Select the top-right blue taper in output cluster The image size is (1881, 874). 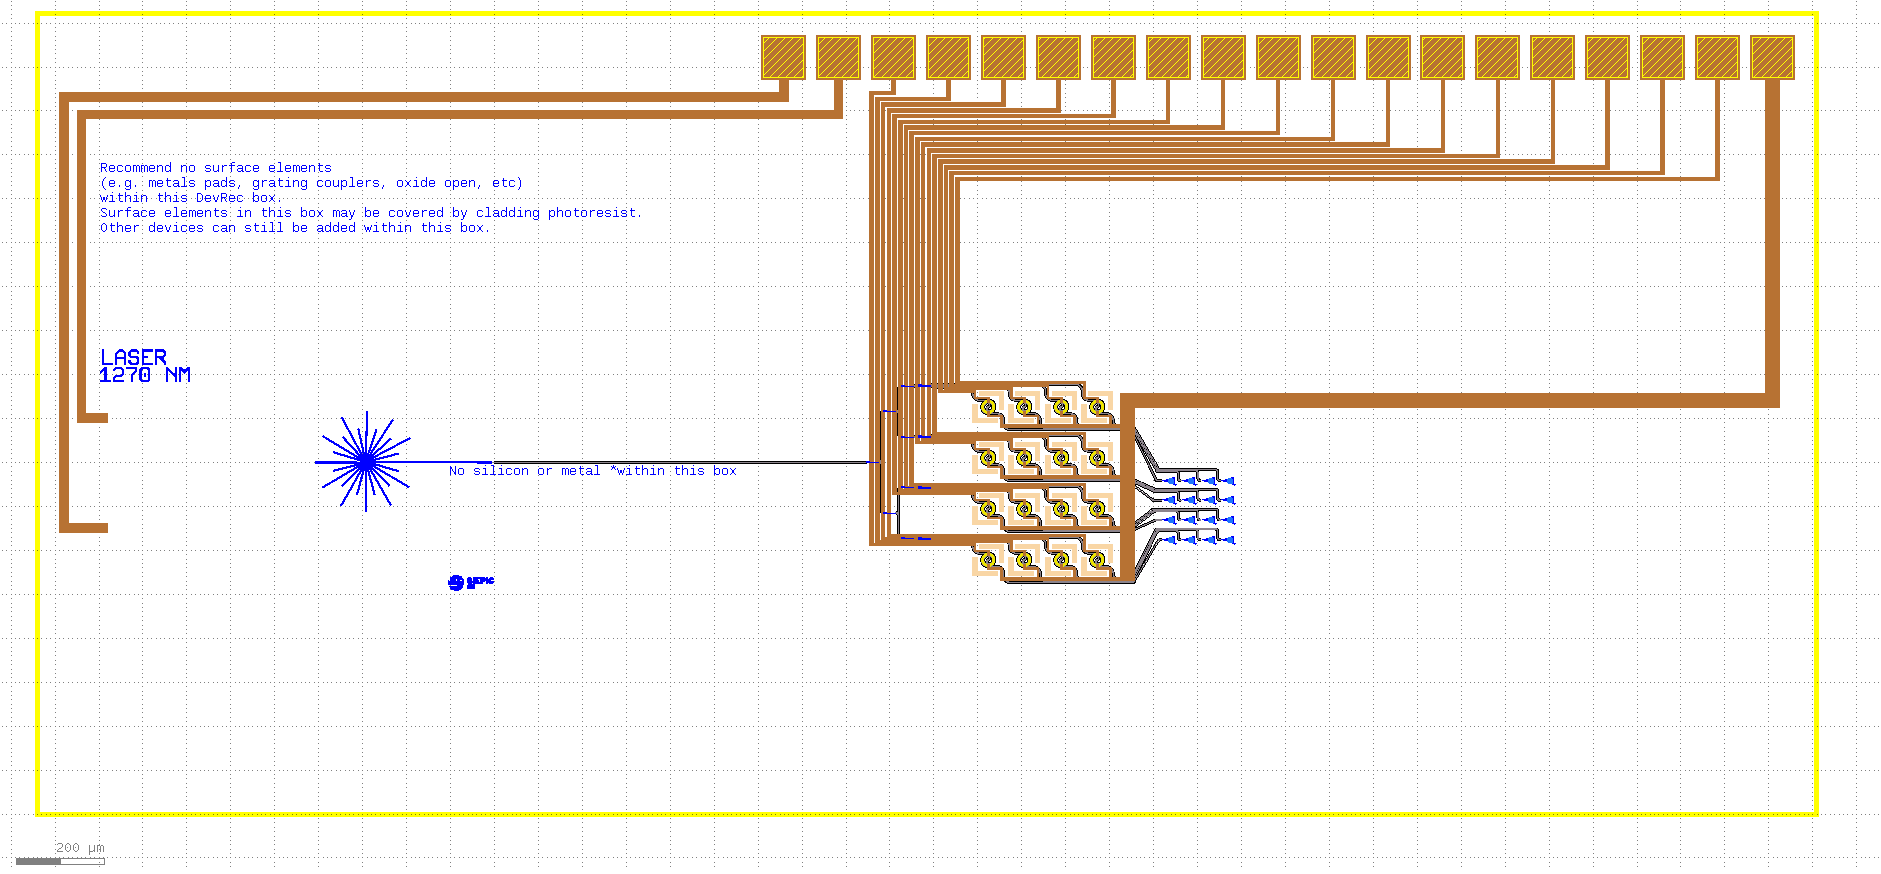(x=1229, y=481)
